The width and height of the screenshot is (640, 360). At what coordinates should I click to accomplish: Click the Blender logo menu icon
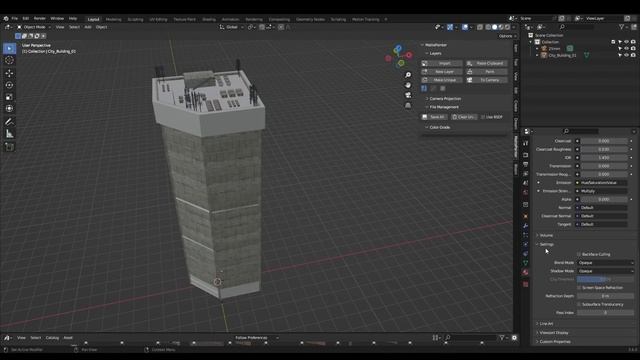click(6, 19)
